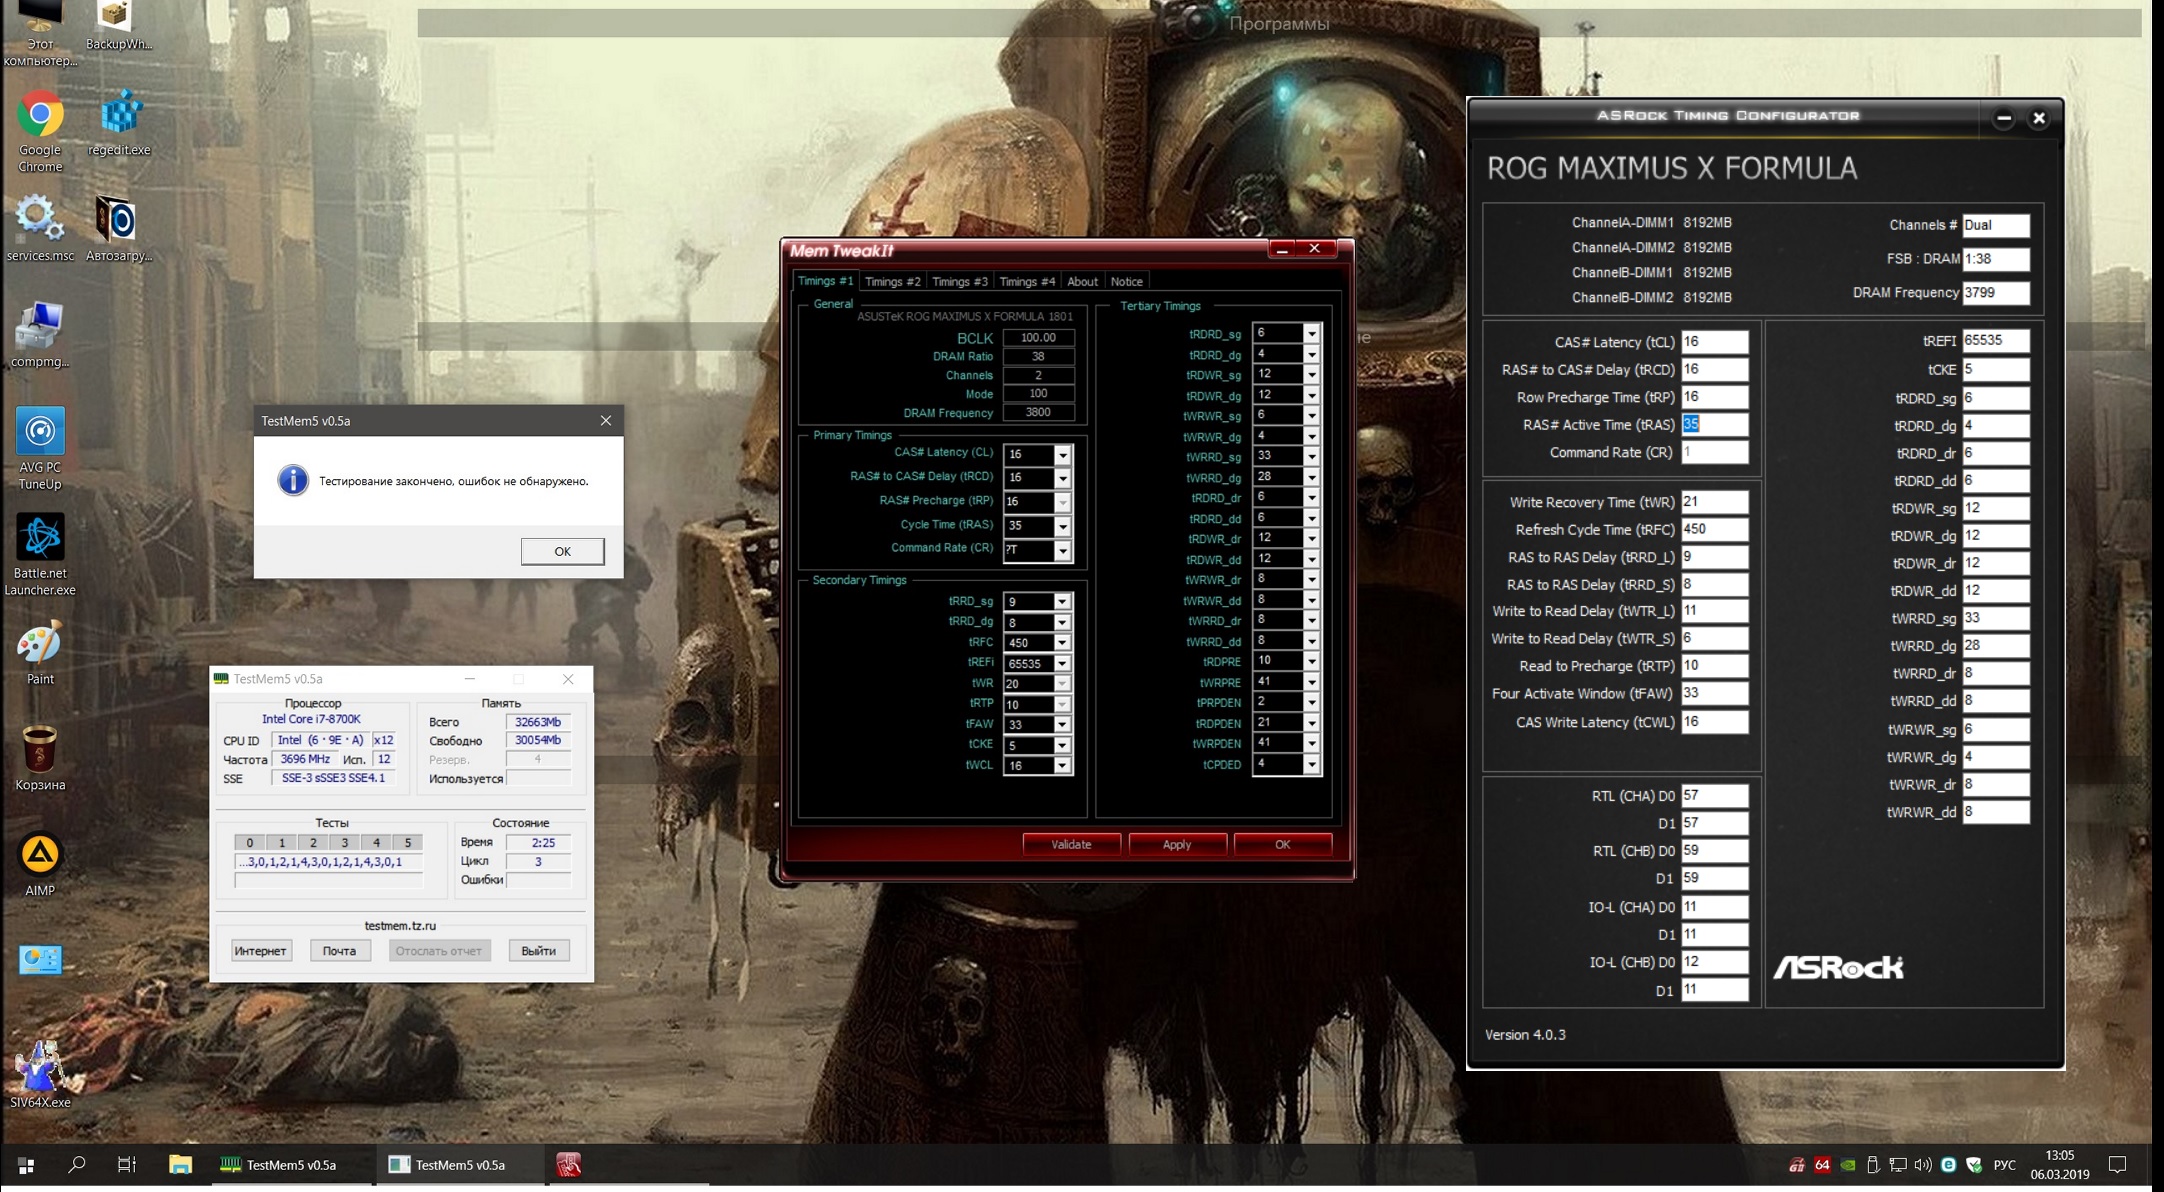
Task: Switch to the Timings #2 tab
Action: (892, 282)
